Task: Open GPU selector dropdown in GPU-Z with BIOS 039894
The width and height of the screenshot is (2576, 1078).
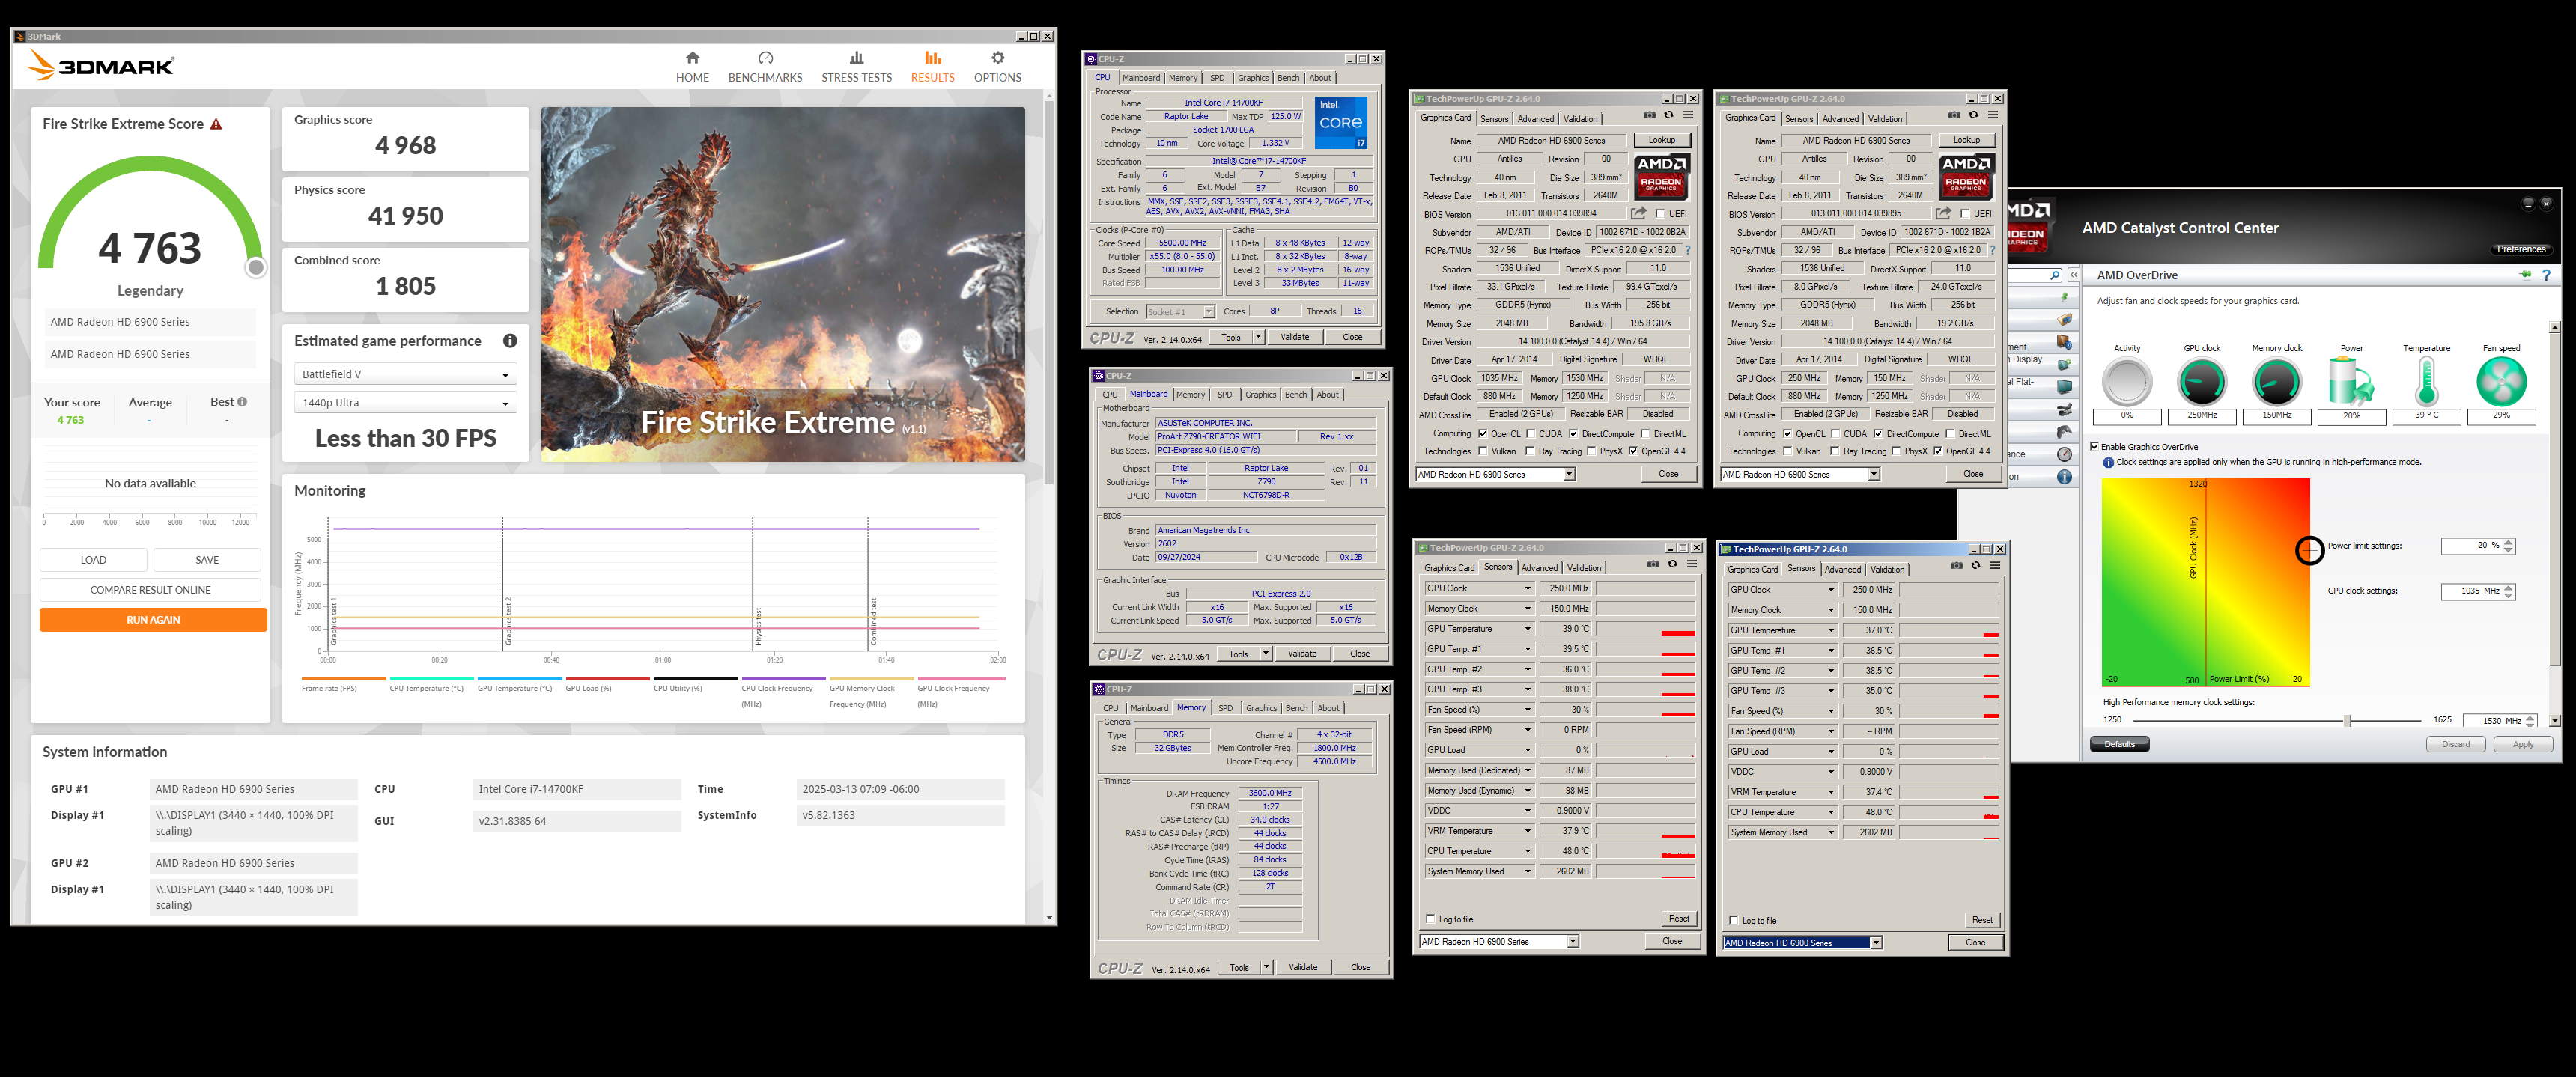Action: point(1569,474)
